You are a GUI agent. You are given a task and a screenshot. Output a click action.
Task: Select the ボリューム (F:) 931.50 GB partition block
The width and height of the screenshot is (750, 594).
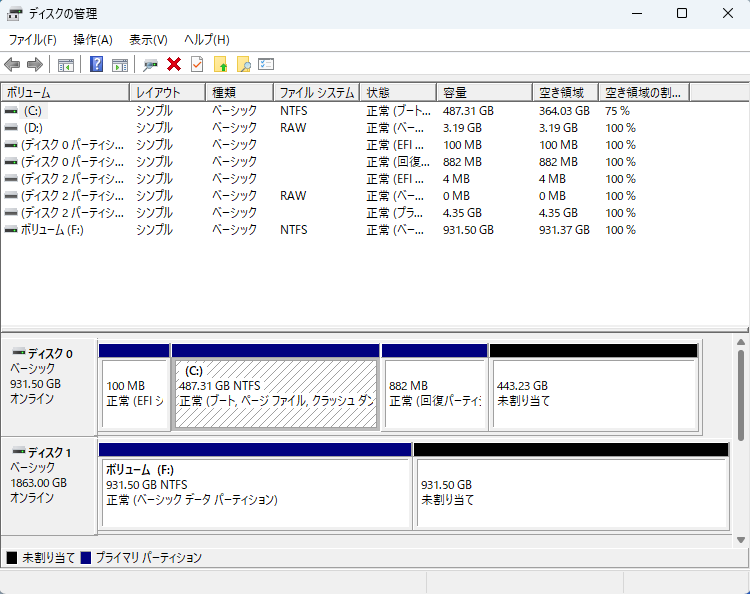(x=255, y=486)
